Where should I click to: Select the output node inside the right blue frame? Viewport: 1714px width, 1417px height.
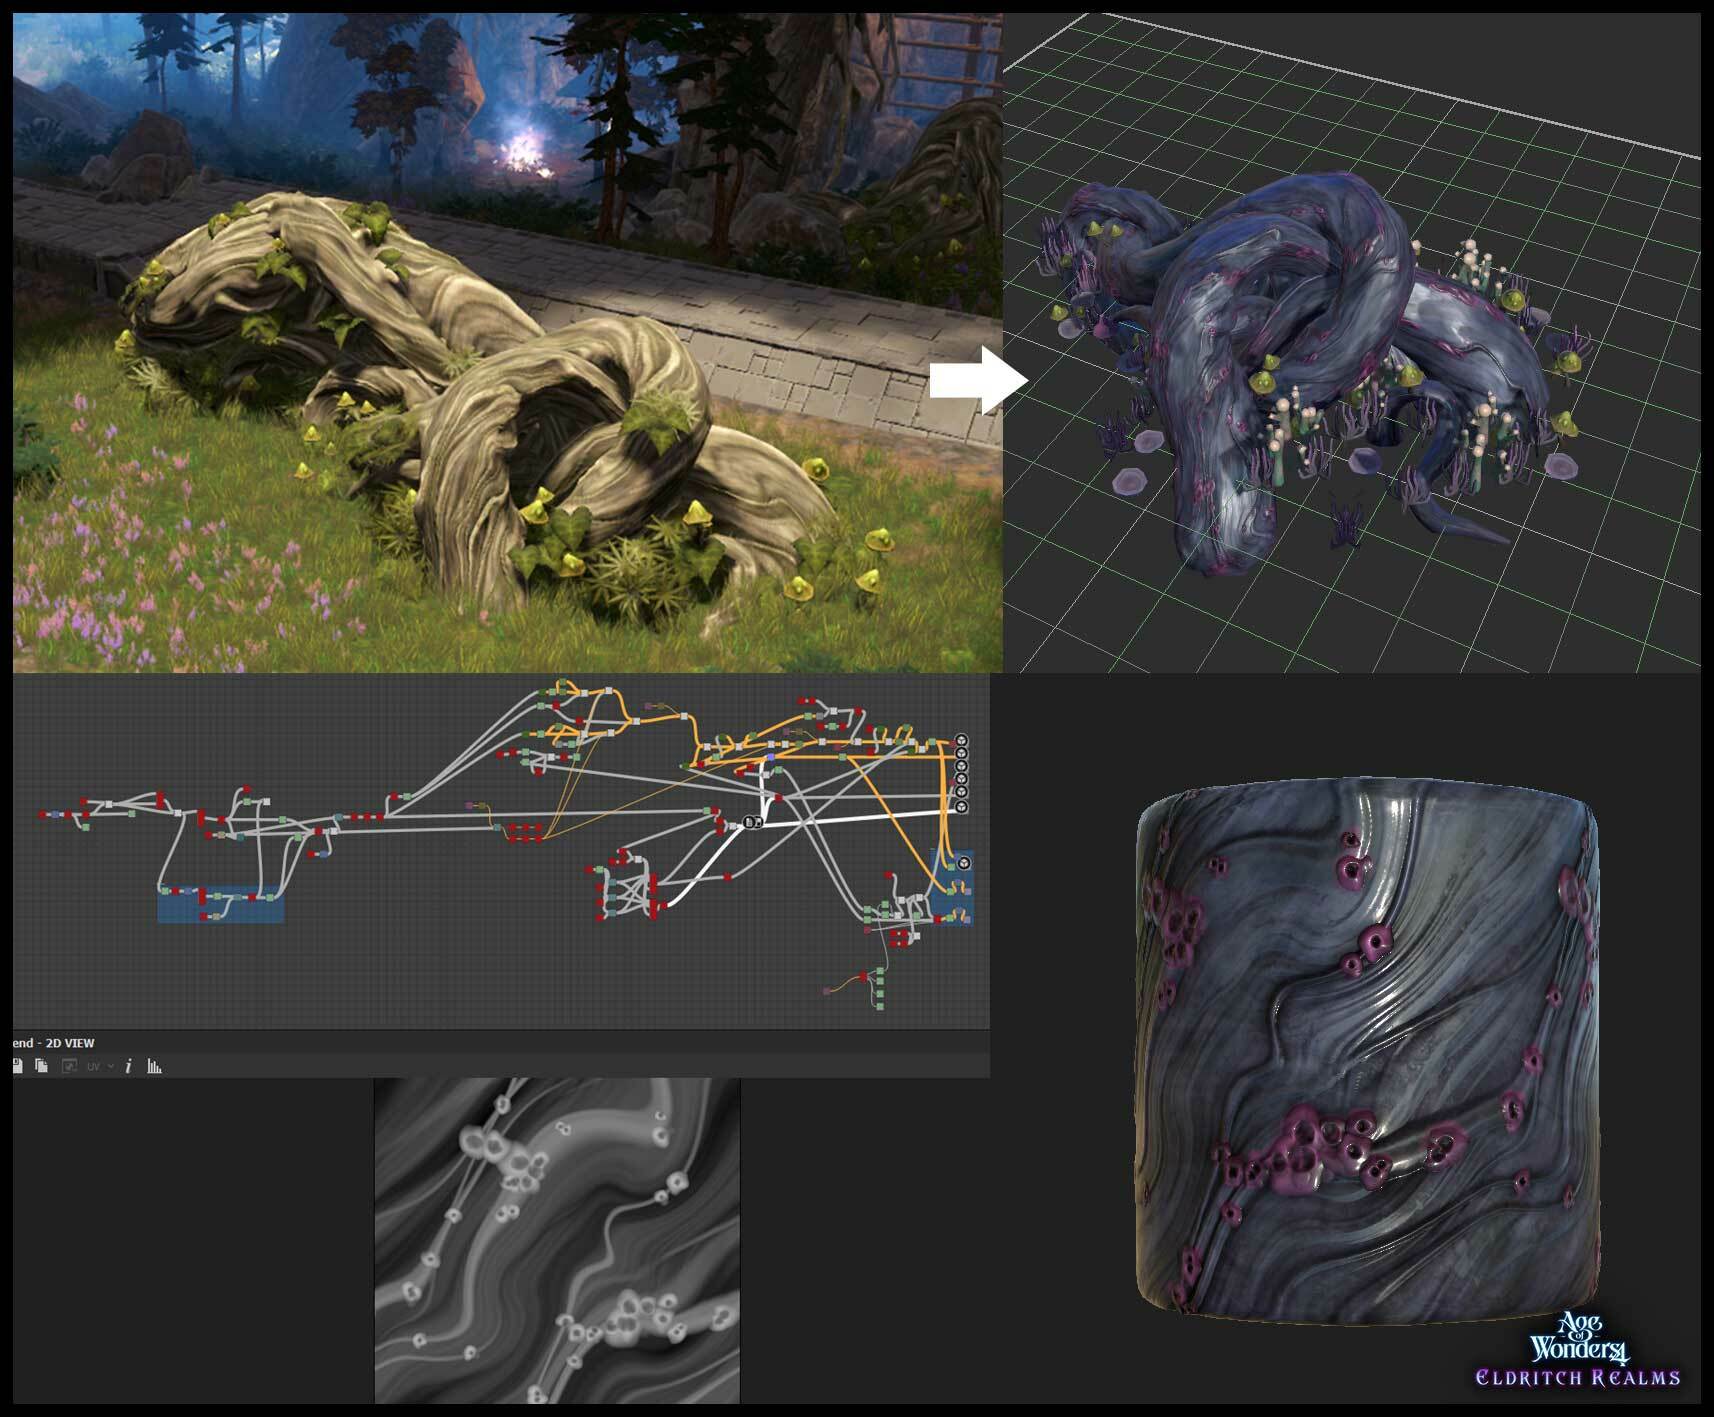[965, 863]
